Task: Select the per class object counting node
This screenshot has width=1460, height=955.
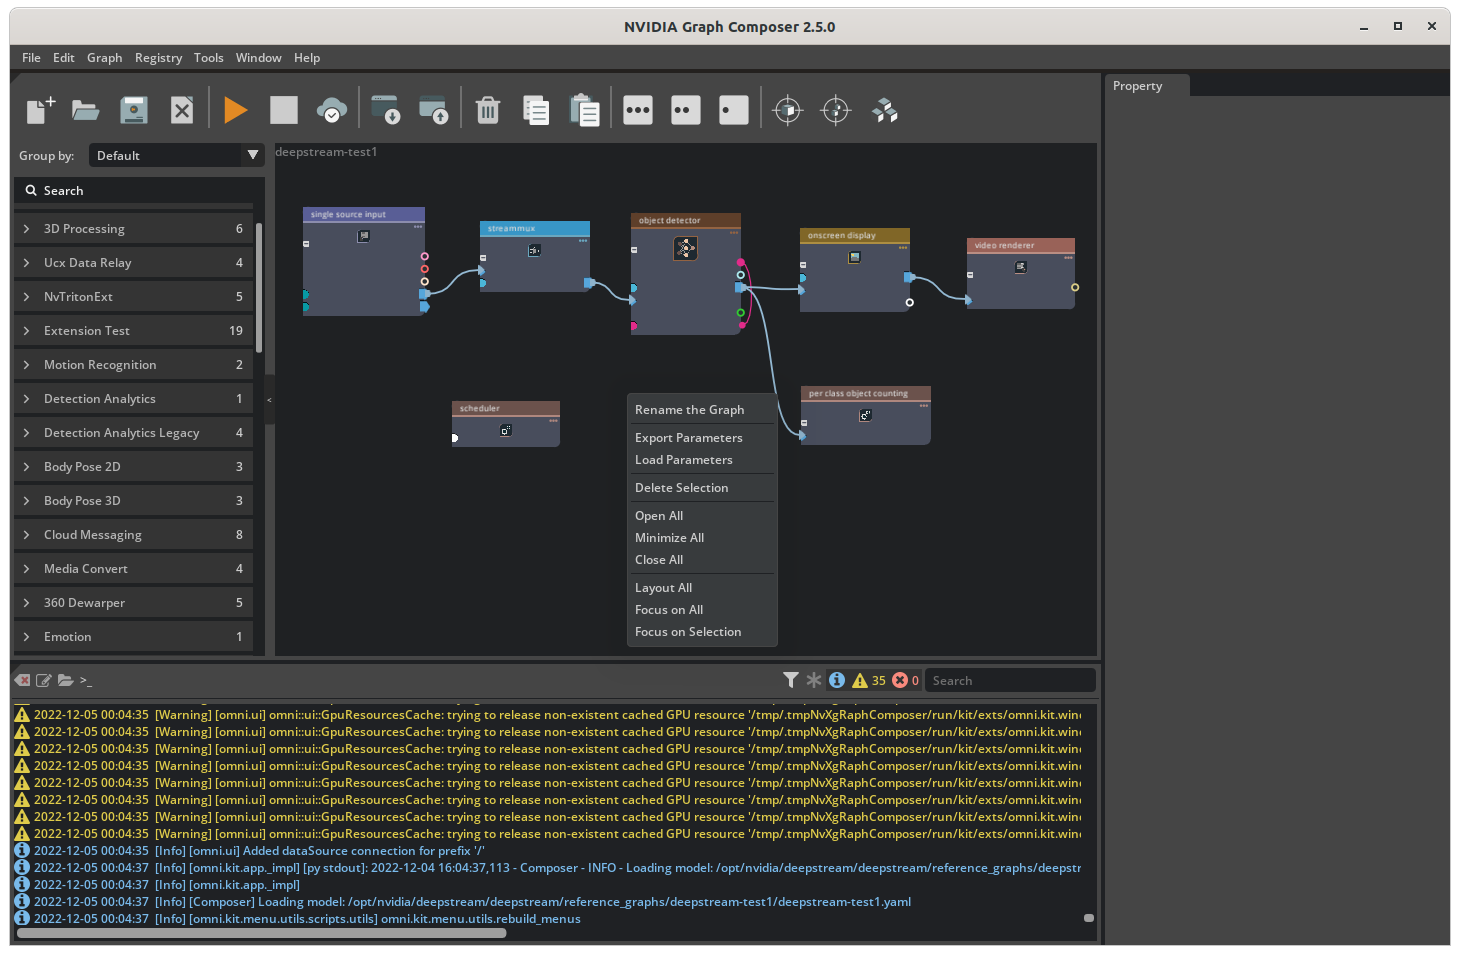Action: coord(865,415)
